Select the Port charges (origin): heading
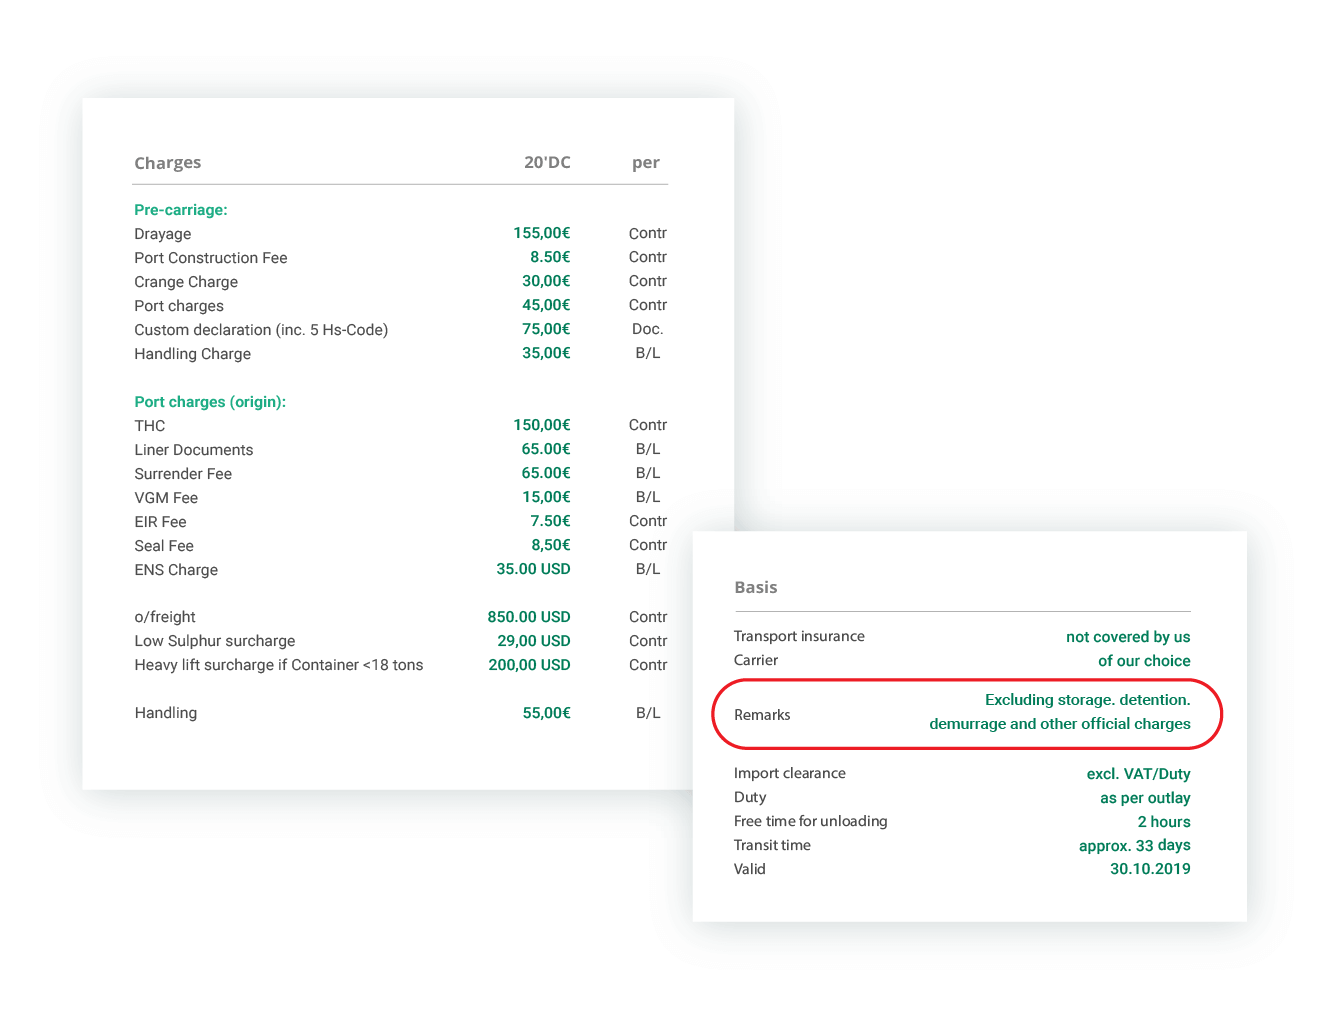 click(210, 402)
